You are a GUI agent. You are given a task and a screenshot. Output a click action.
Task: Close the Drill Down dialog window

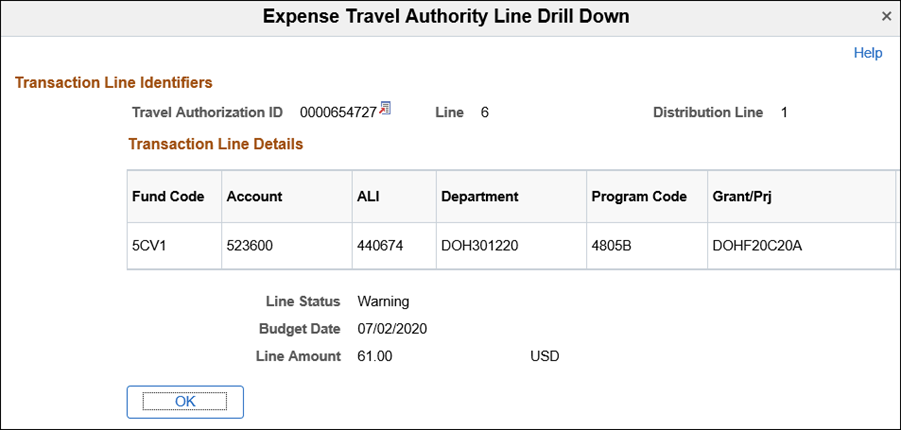886,17
